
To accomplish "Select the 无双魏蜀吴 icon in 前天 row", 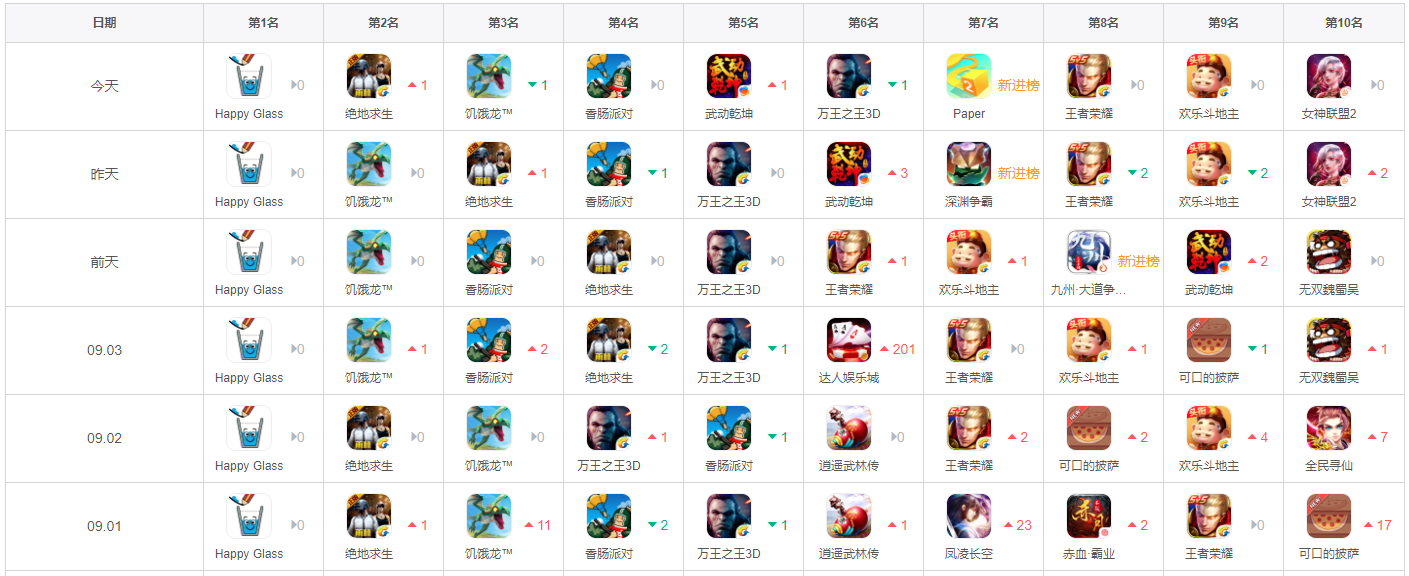I will 1329,252.
